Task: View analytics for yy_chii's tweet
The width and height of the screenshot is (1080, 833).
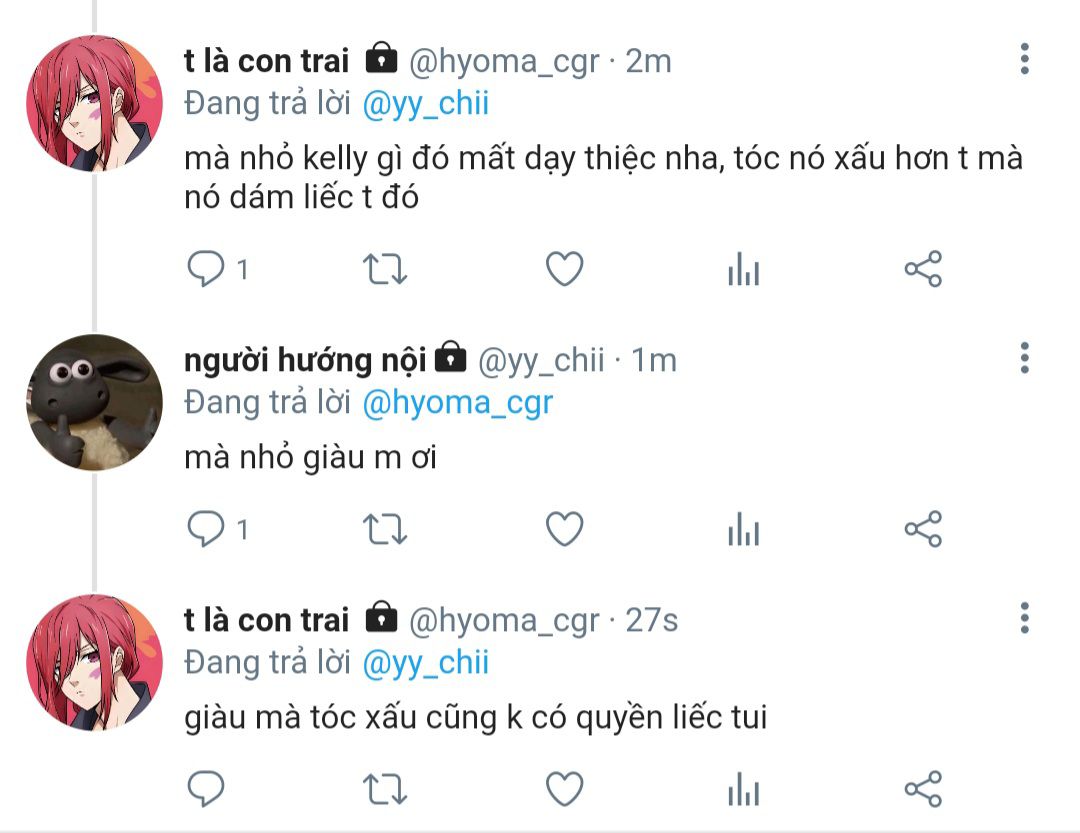Action: (744, 529)
